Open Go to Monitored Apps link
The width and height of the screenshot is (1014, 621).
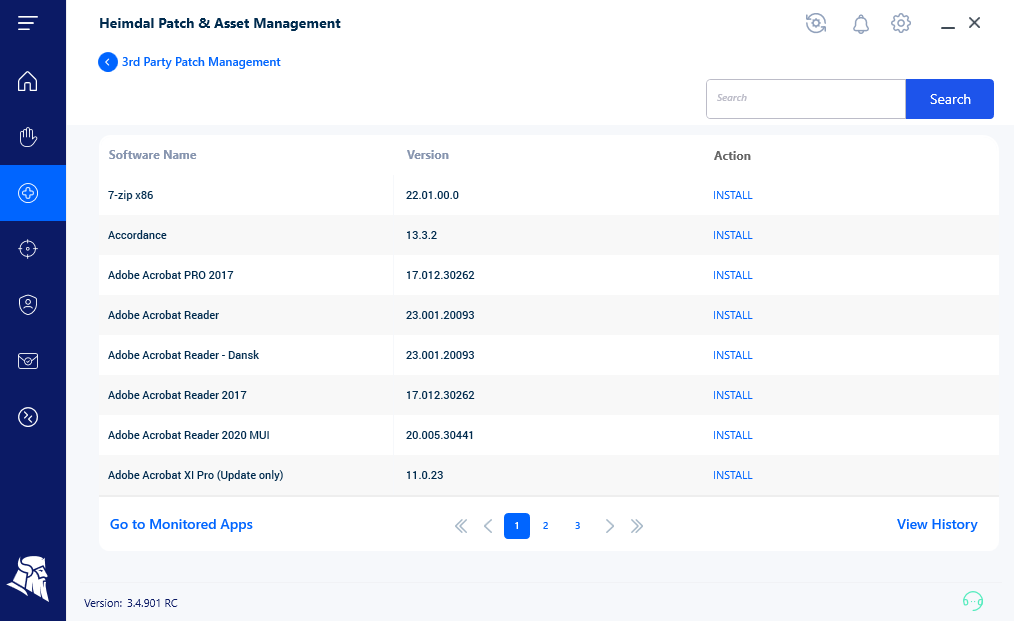[x=181, y=525]
